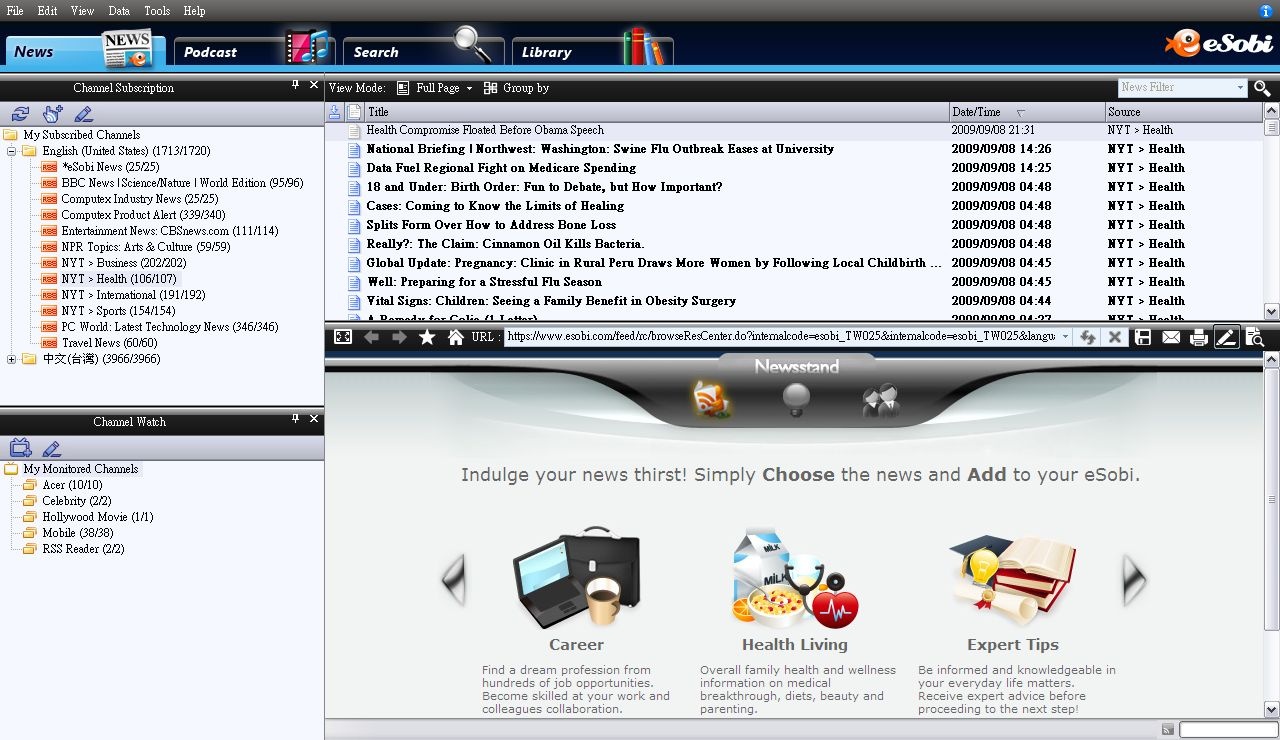1280x740 pixels.
Task: Click in the URL address field
Action: [780, 337]
